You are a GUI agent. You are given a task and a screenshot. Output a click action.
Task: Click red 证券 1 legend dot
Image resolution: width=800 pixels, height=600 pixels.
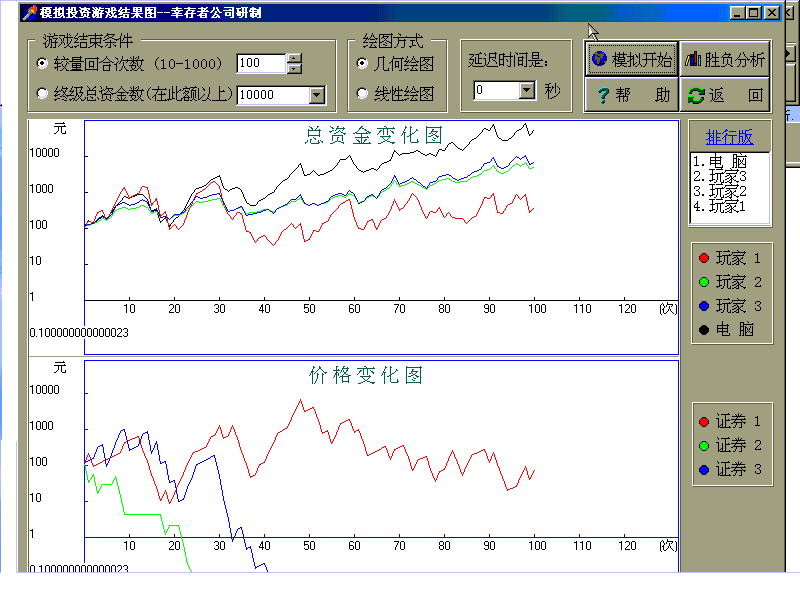point(704,421)
